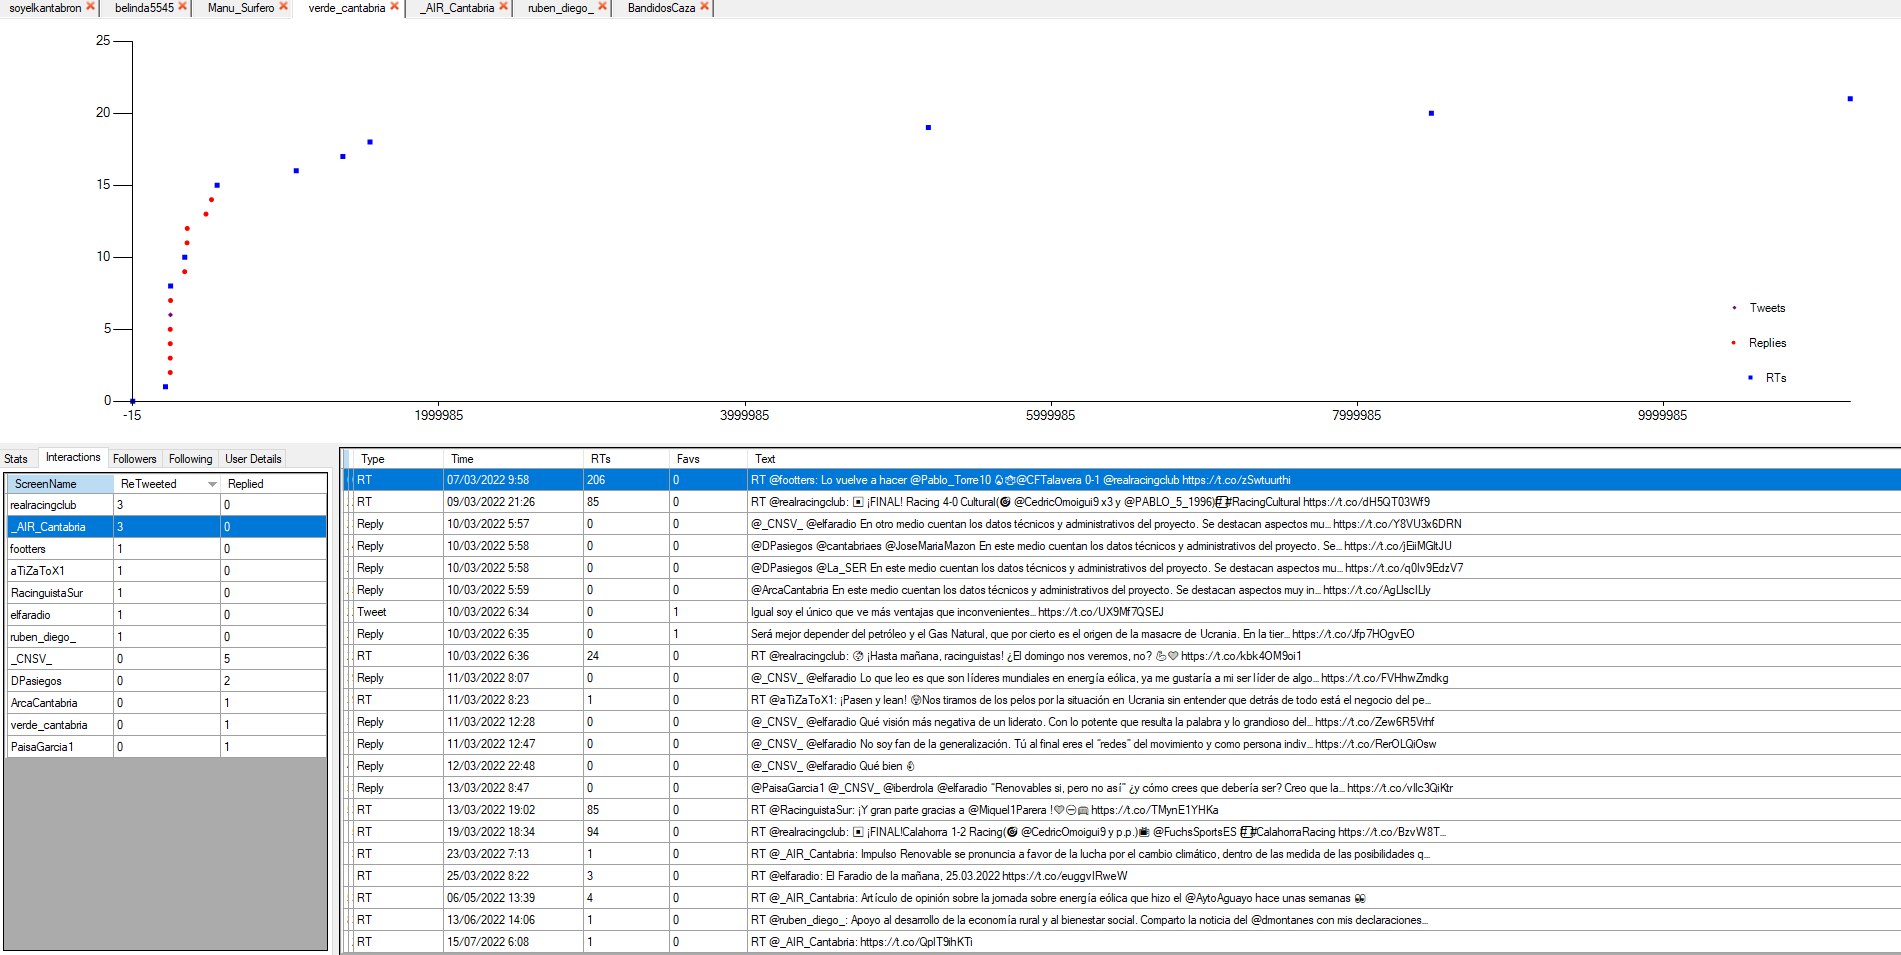Sort tweets by Time column header
Screen dimensions: 1901x955
[x=513, y=459]
